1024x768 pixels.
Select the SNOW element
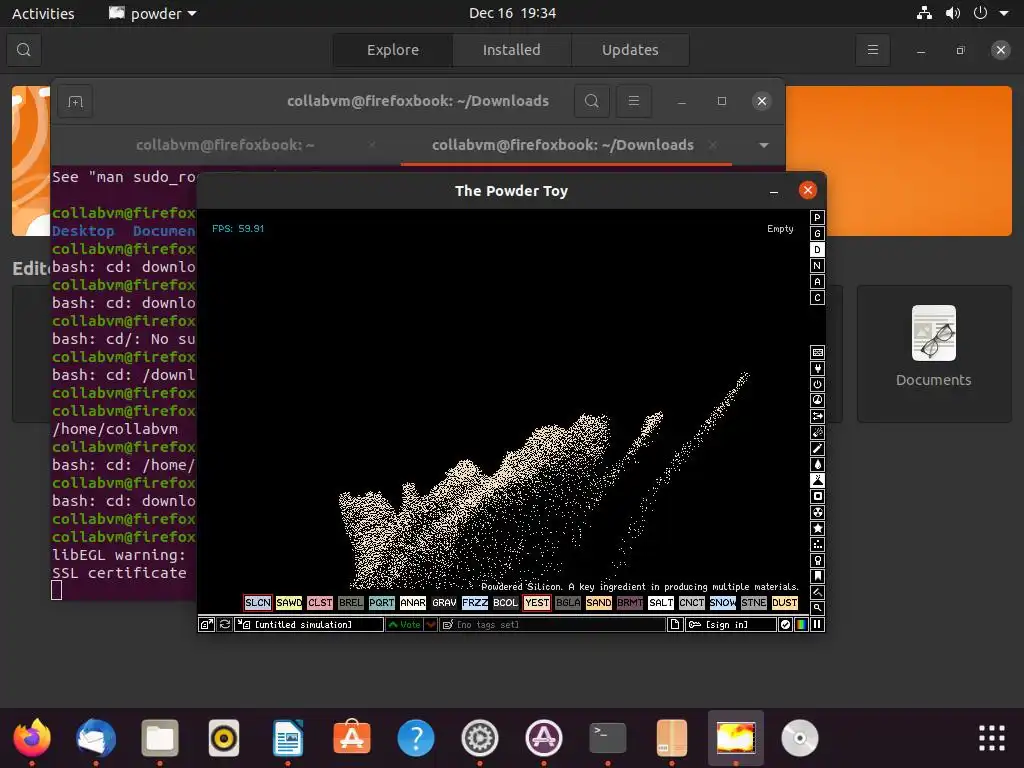point(723,603)
